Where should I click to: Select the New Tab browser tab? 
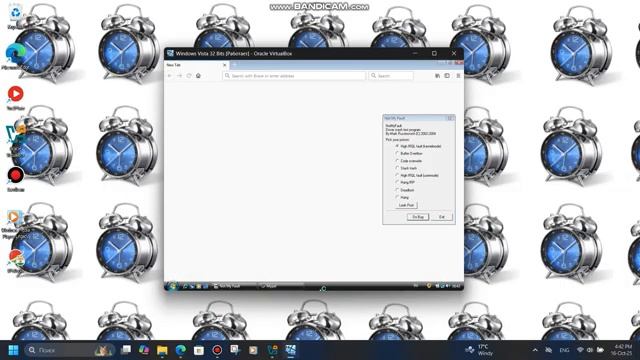196,65
